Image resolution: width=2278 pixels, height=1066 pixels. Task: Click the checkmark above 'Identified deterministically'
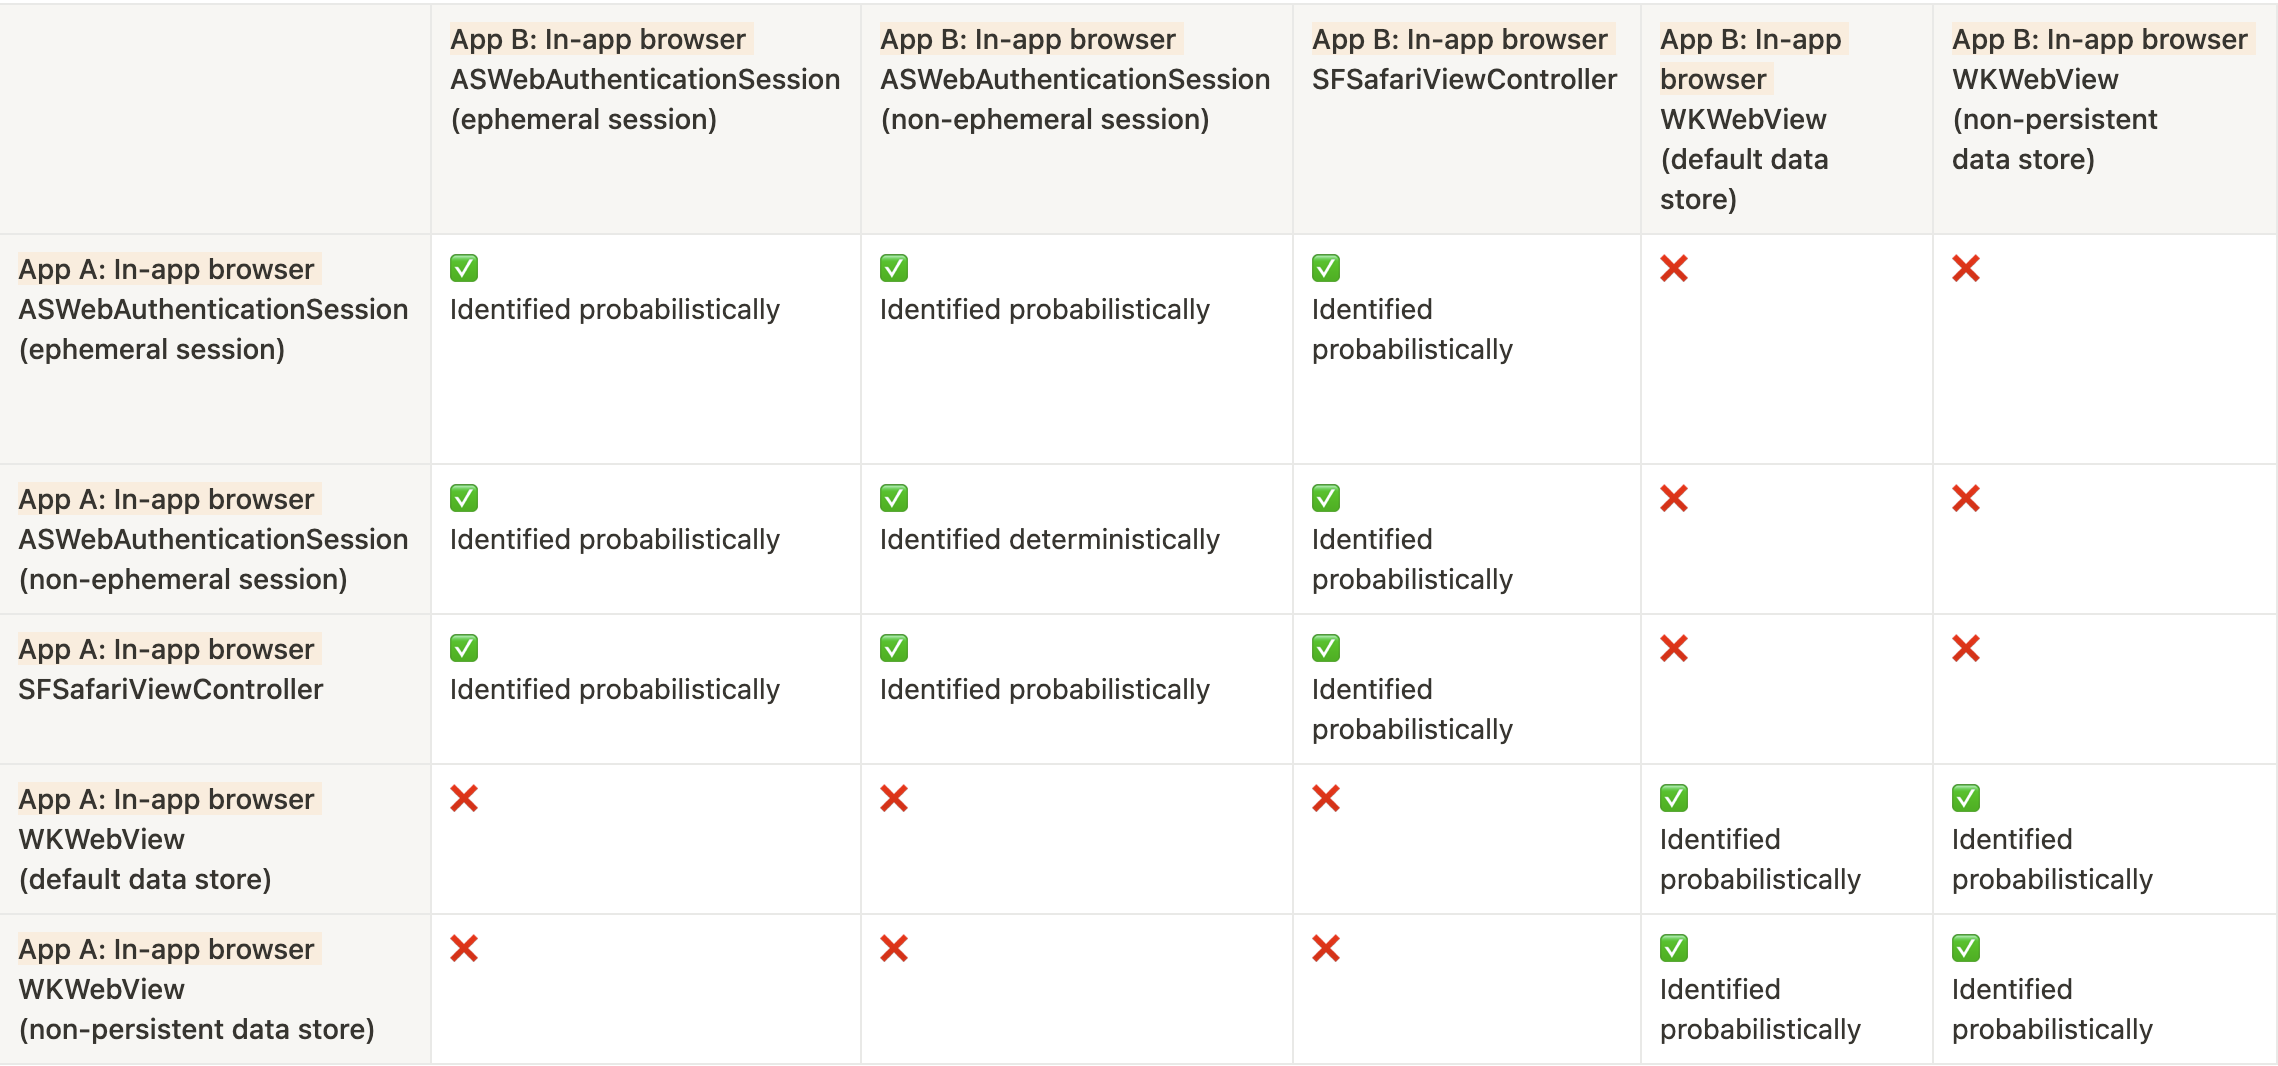click(894, 498)
